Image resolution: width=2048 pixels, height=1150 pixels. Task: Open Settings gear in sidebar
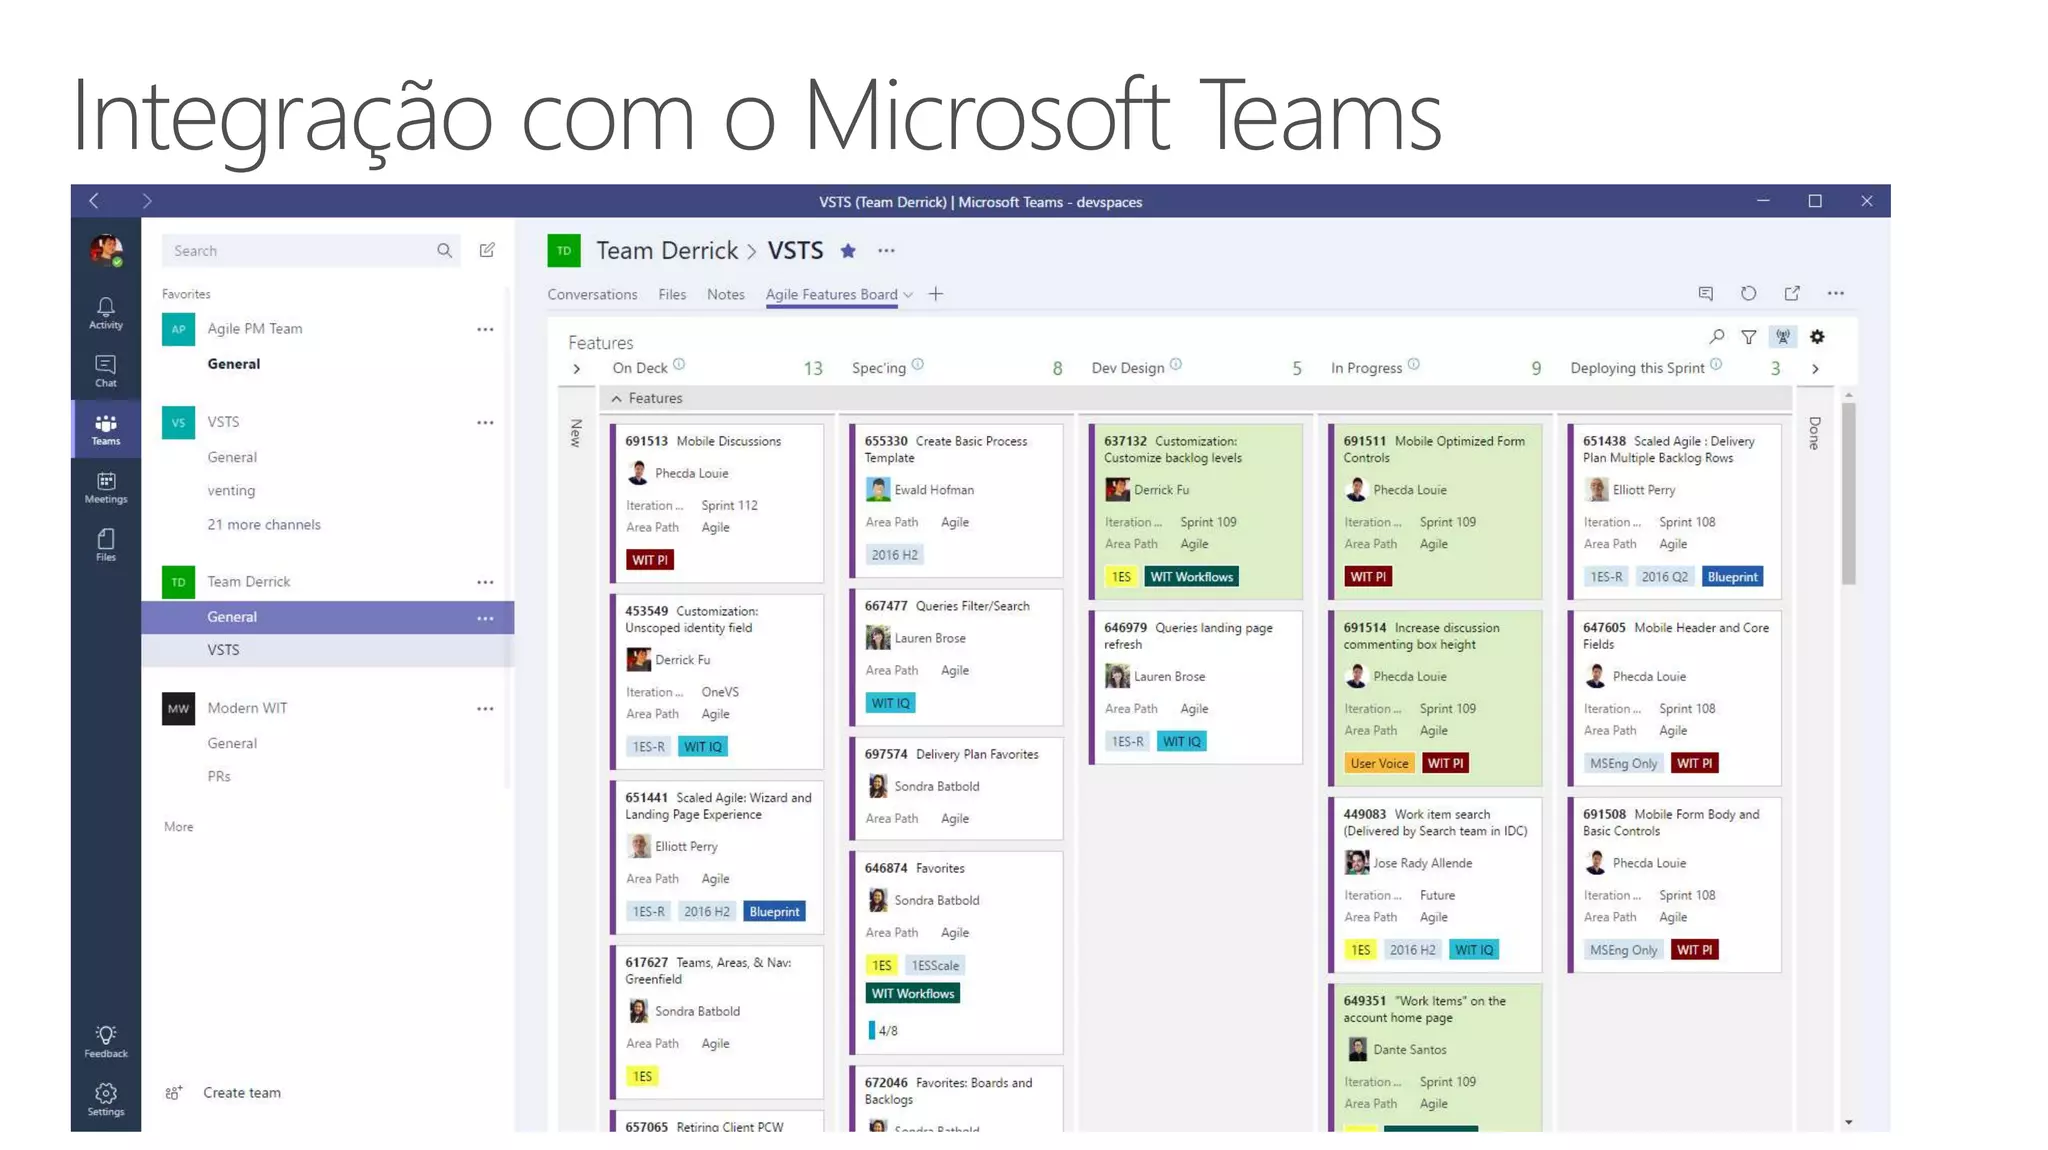click(x=105, y=1099)
